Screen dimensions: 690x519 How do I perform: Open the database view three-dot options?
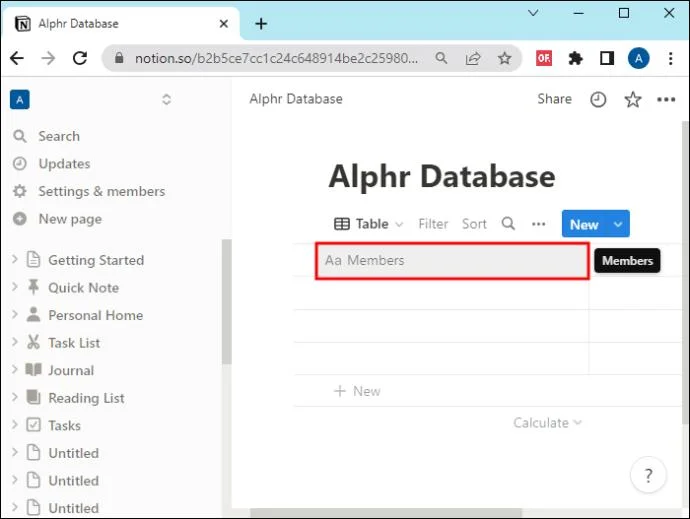click(x=539, y=224)
